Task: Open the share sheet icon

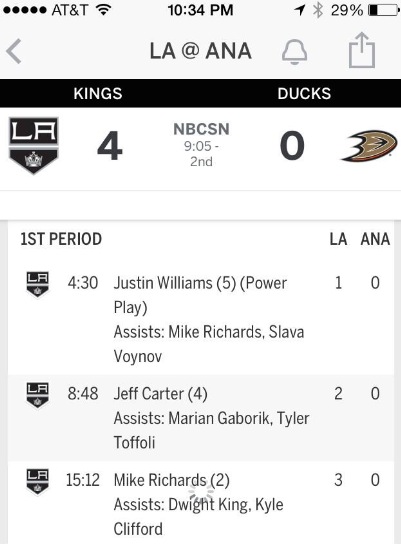Action: pyautogui.click(x=362, y=50)
